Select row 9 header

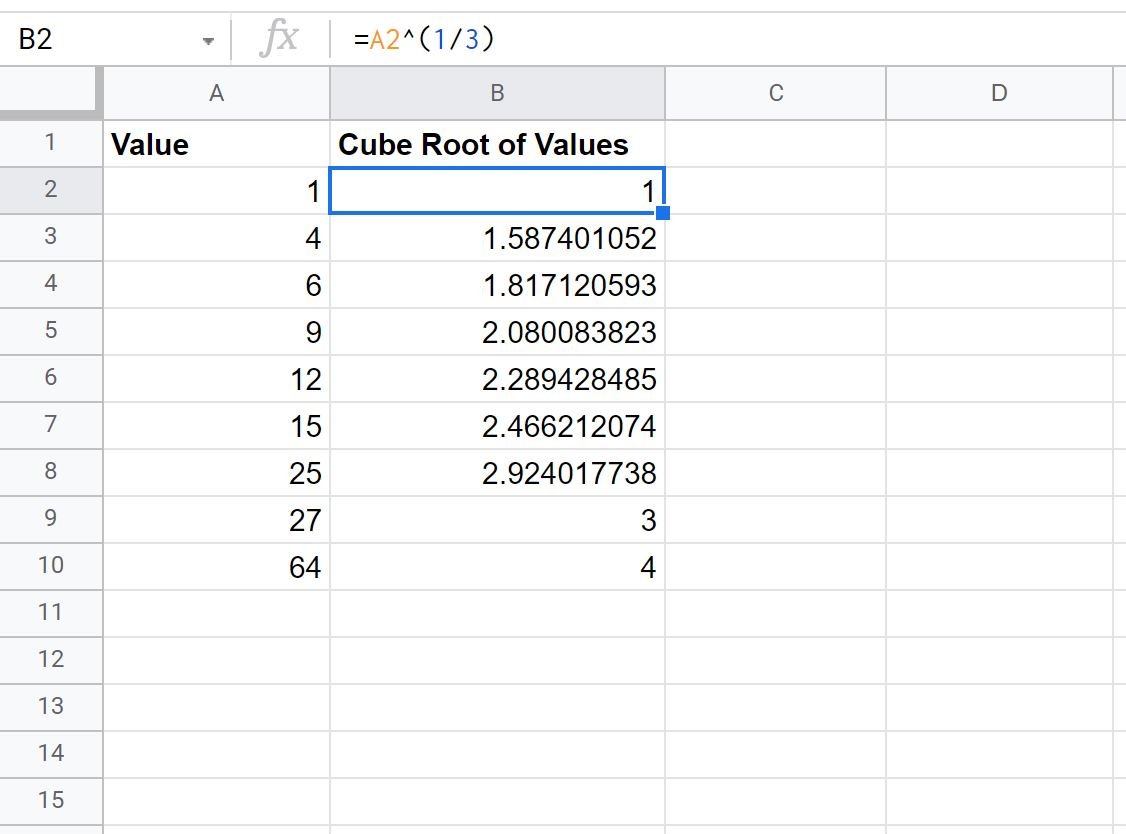50,519
